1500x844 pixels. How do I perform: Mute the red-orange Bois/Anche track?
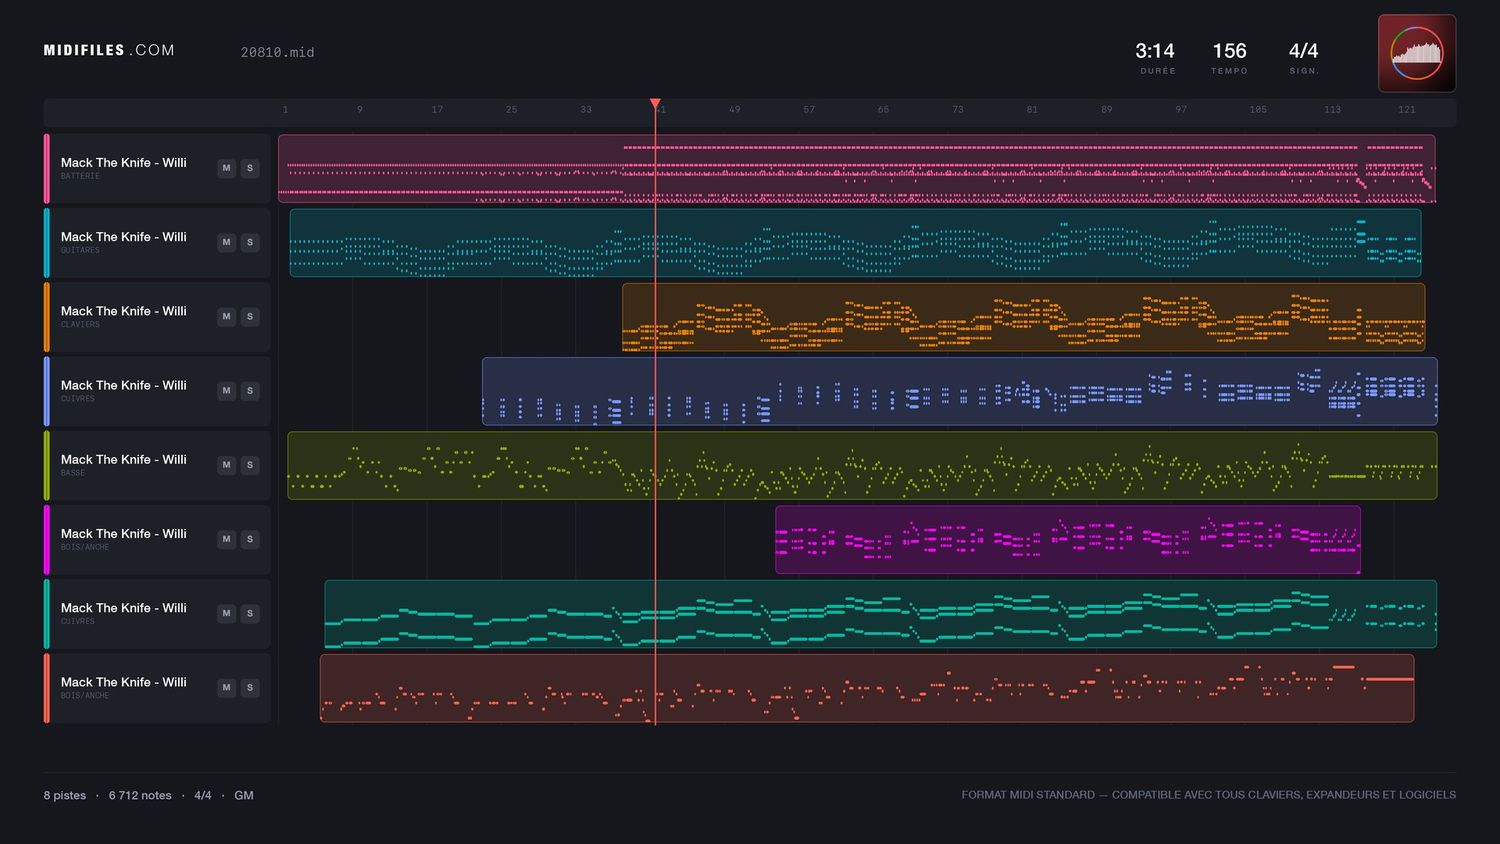(x=226, y=687)
